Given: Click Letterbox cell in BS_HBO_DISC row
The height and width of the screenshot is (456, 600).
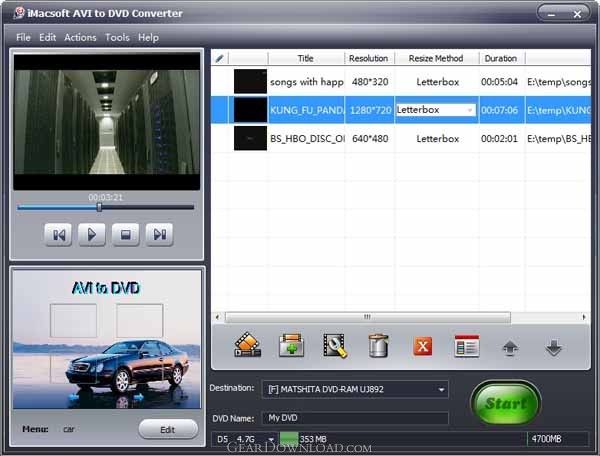Looking at the screenshot, I should pyautogui.click(x=437, y=138).
